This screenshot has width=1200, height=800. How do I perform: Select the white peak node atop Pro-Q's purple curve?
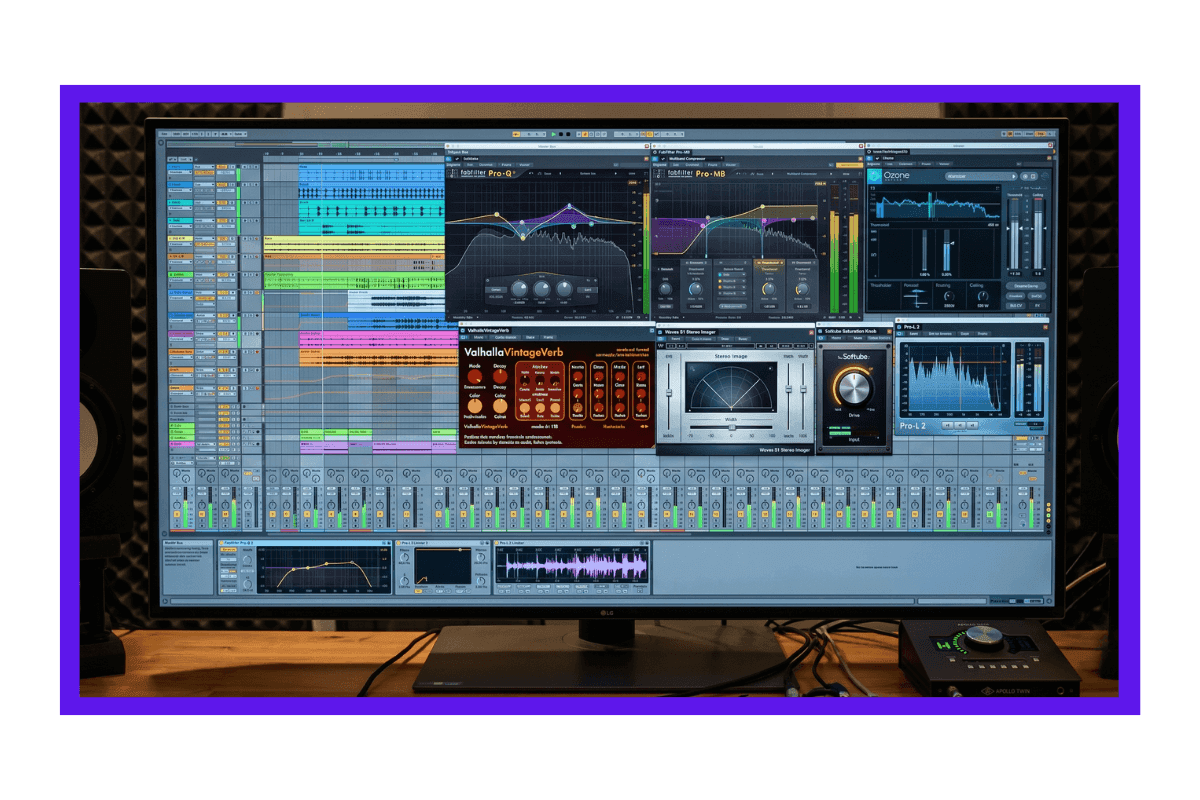570,207
